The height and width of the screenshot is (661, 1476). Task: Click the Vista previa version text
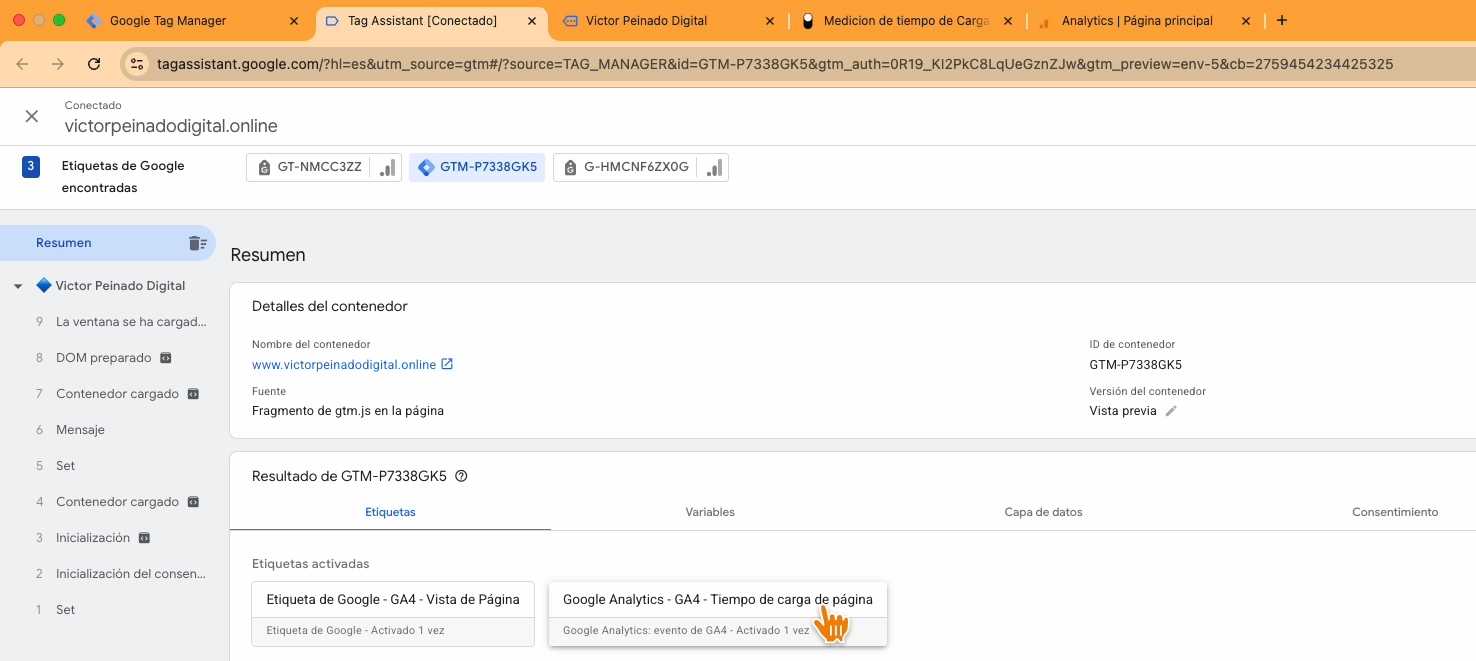click(1123, 411)
